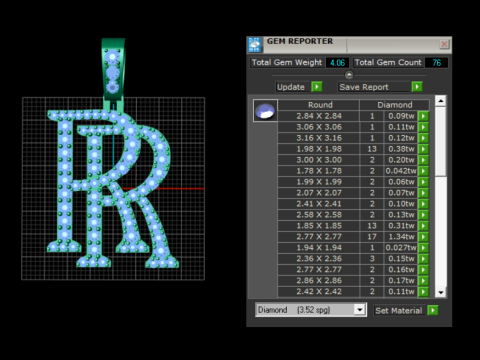Click green arrow on 3.00 X 3.00 row

[423, 160]
